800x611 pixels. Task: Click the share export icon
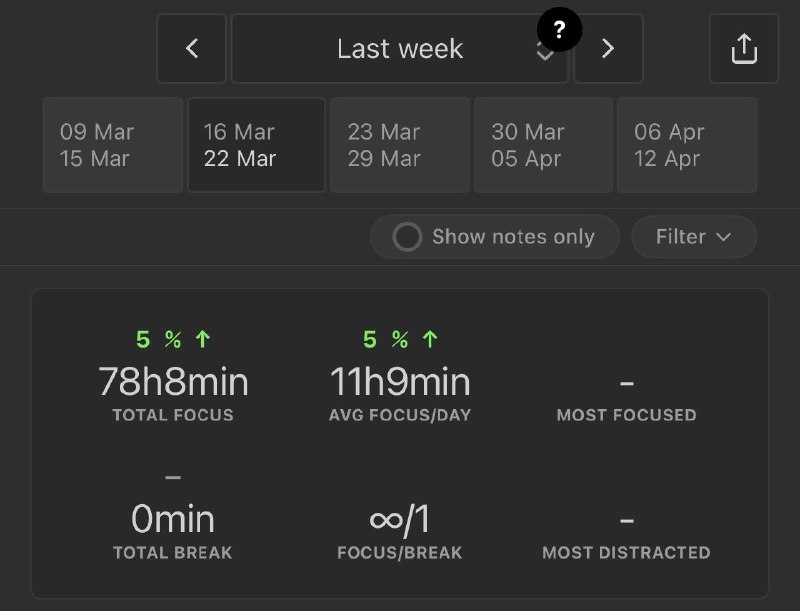tap(744, 48)
